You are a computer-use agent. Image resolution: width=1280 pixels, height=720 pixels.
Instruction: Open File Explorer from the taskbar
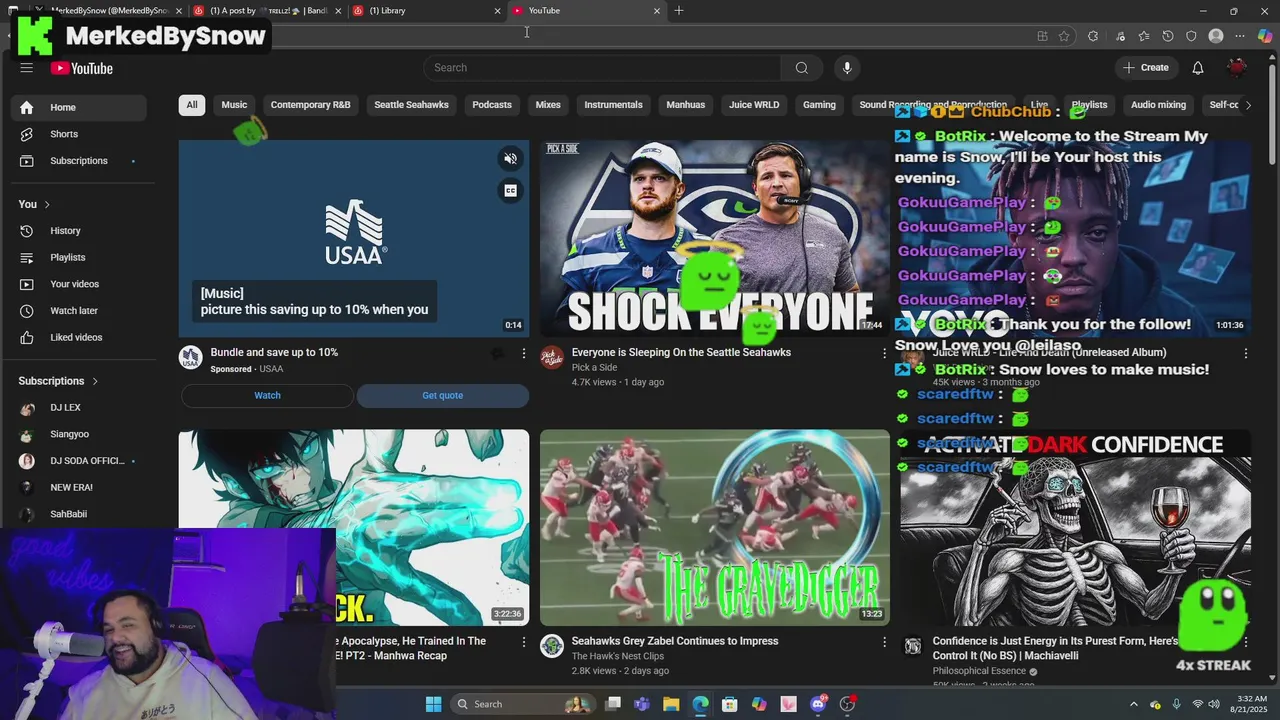[x=671, y=704]
